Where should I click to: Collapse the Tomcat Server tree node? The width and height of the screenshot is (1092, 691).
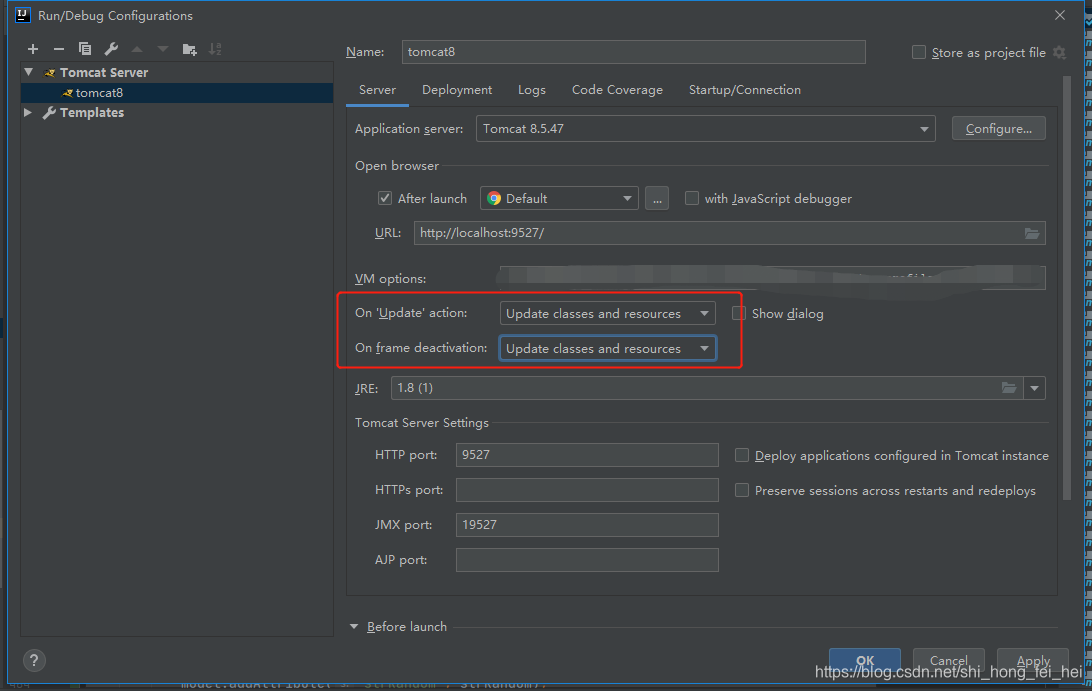(x=29, y=72)
